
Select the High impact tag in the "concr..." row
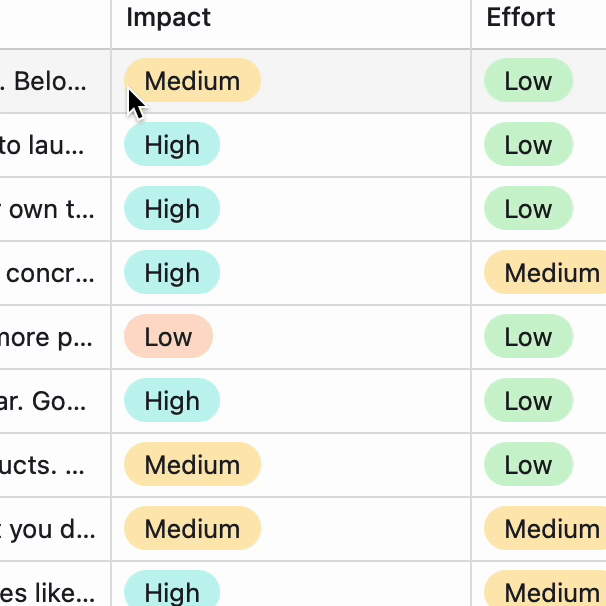tap(172, 273)
